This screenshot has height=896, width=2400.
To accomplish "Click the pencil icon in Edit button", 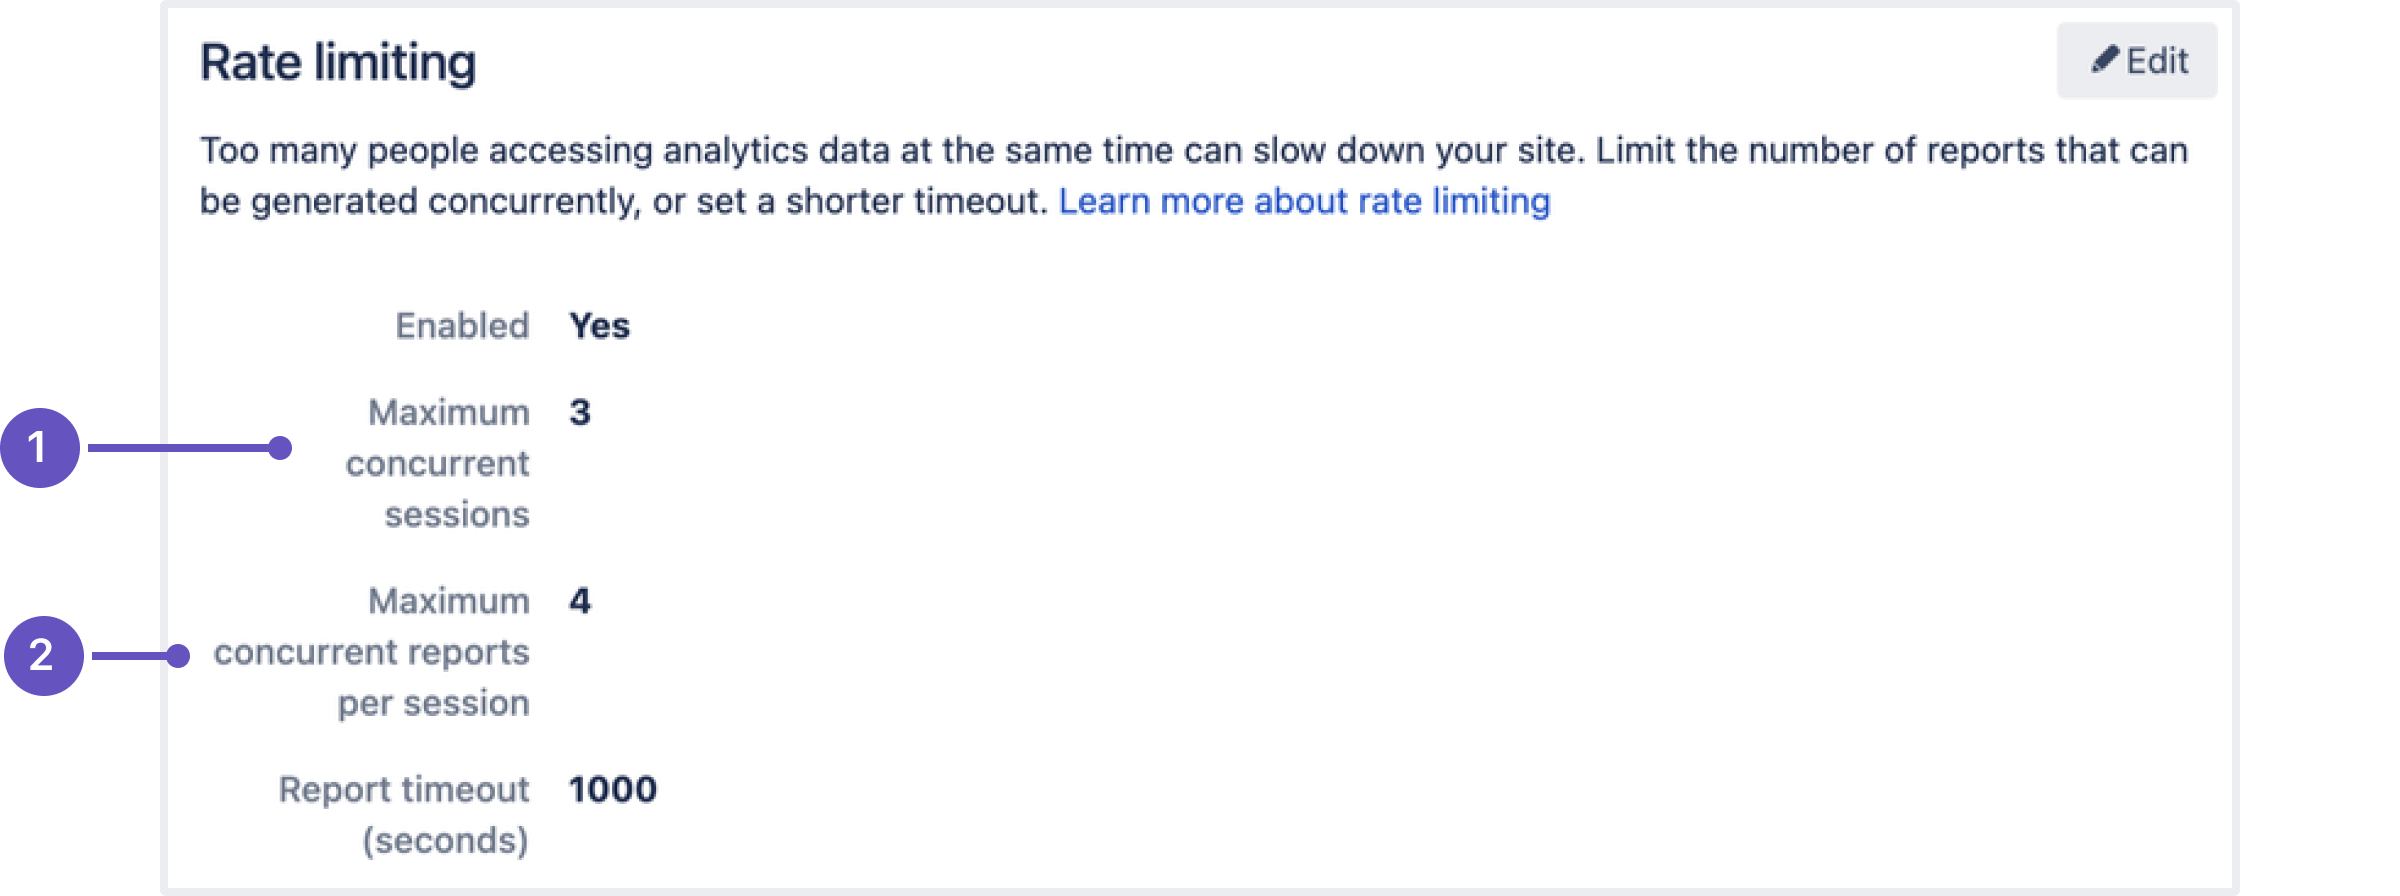I will pos(2104,61).
